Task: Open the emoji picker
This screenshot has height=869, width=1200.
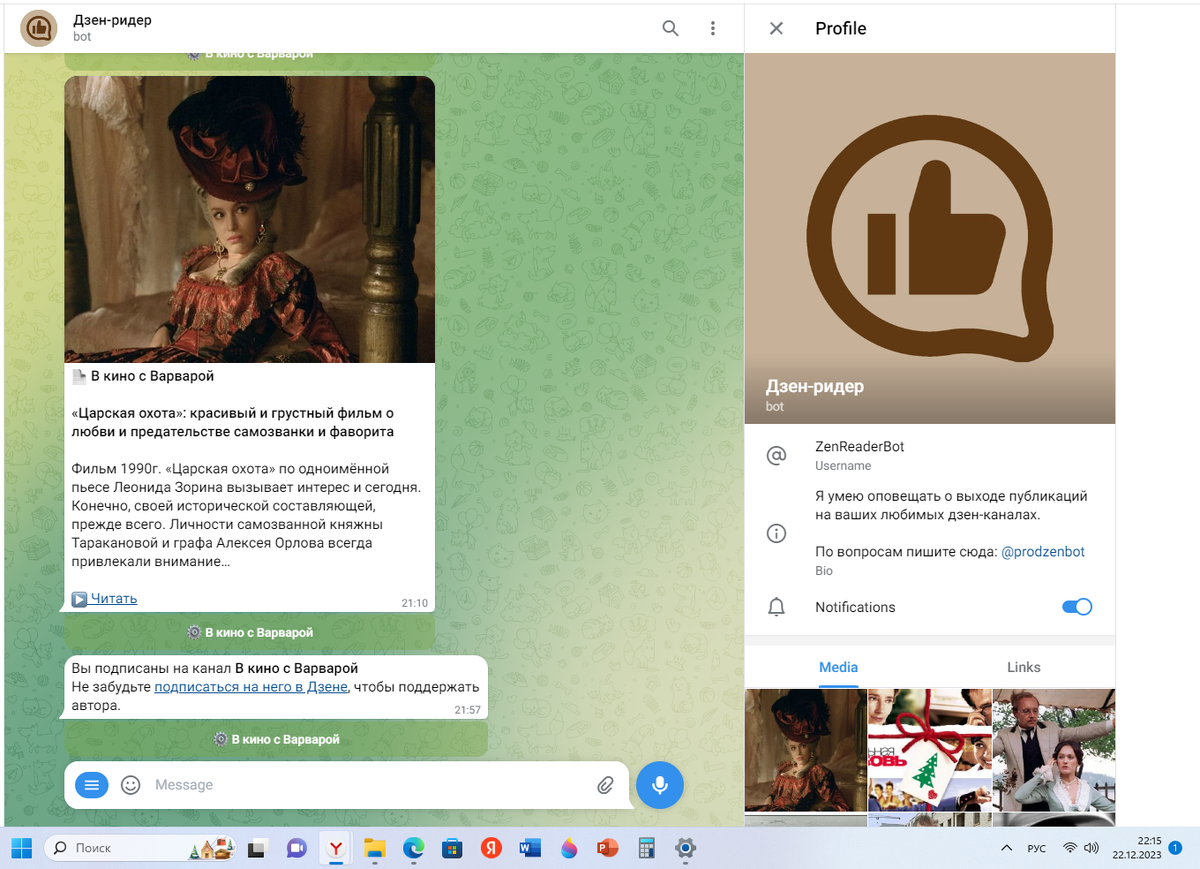Action: point(131,785)
